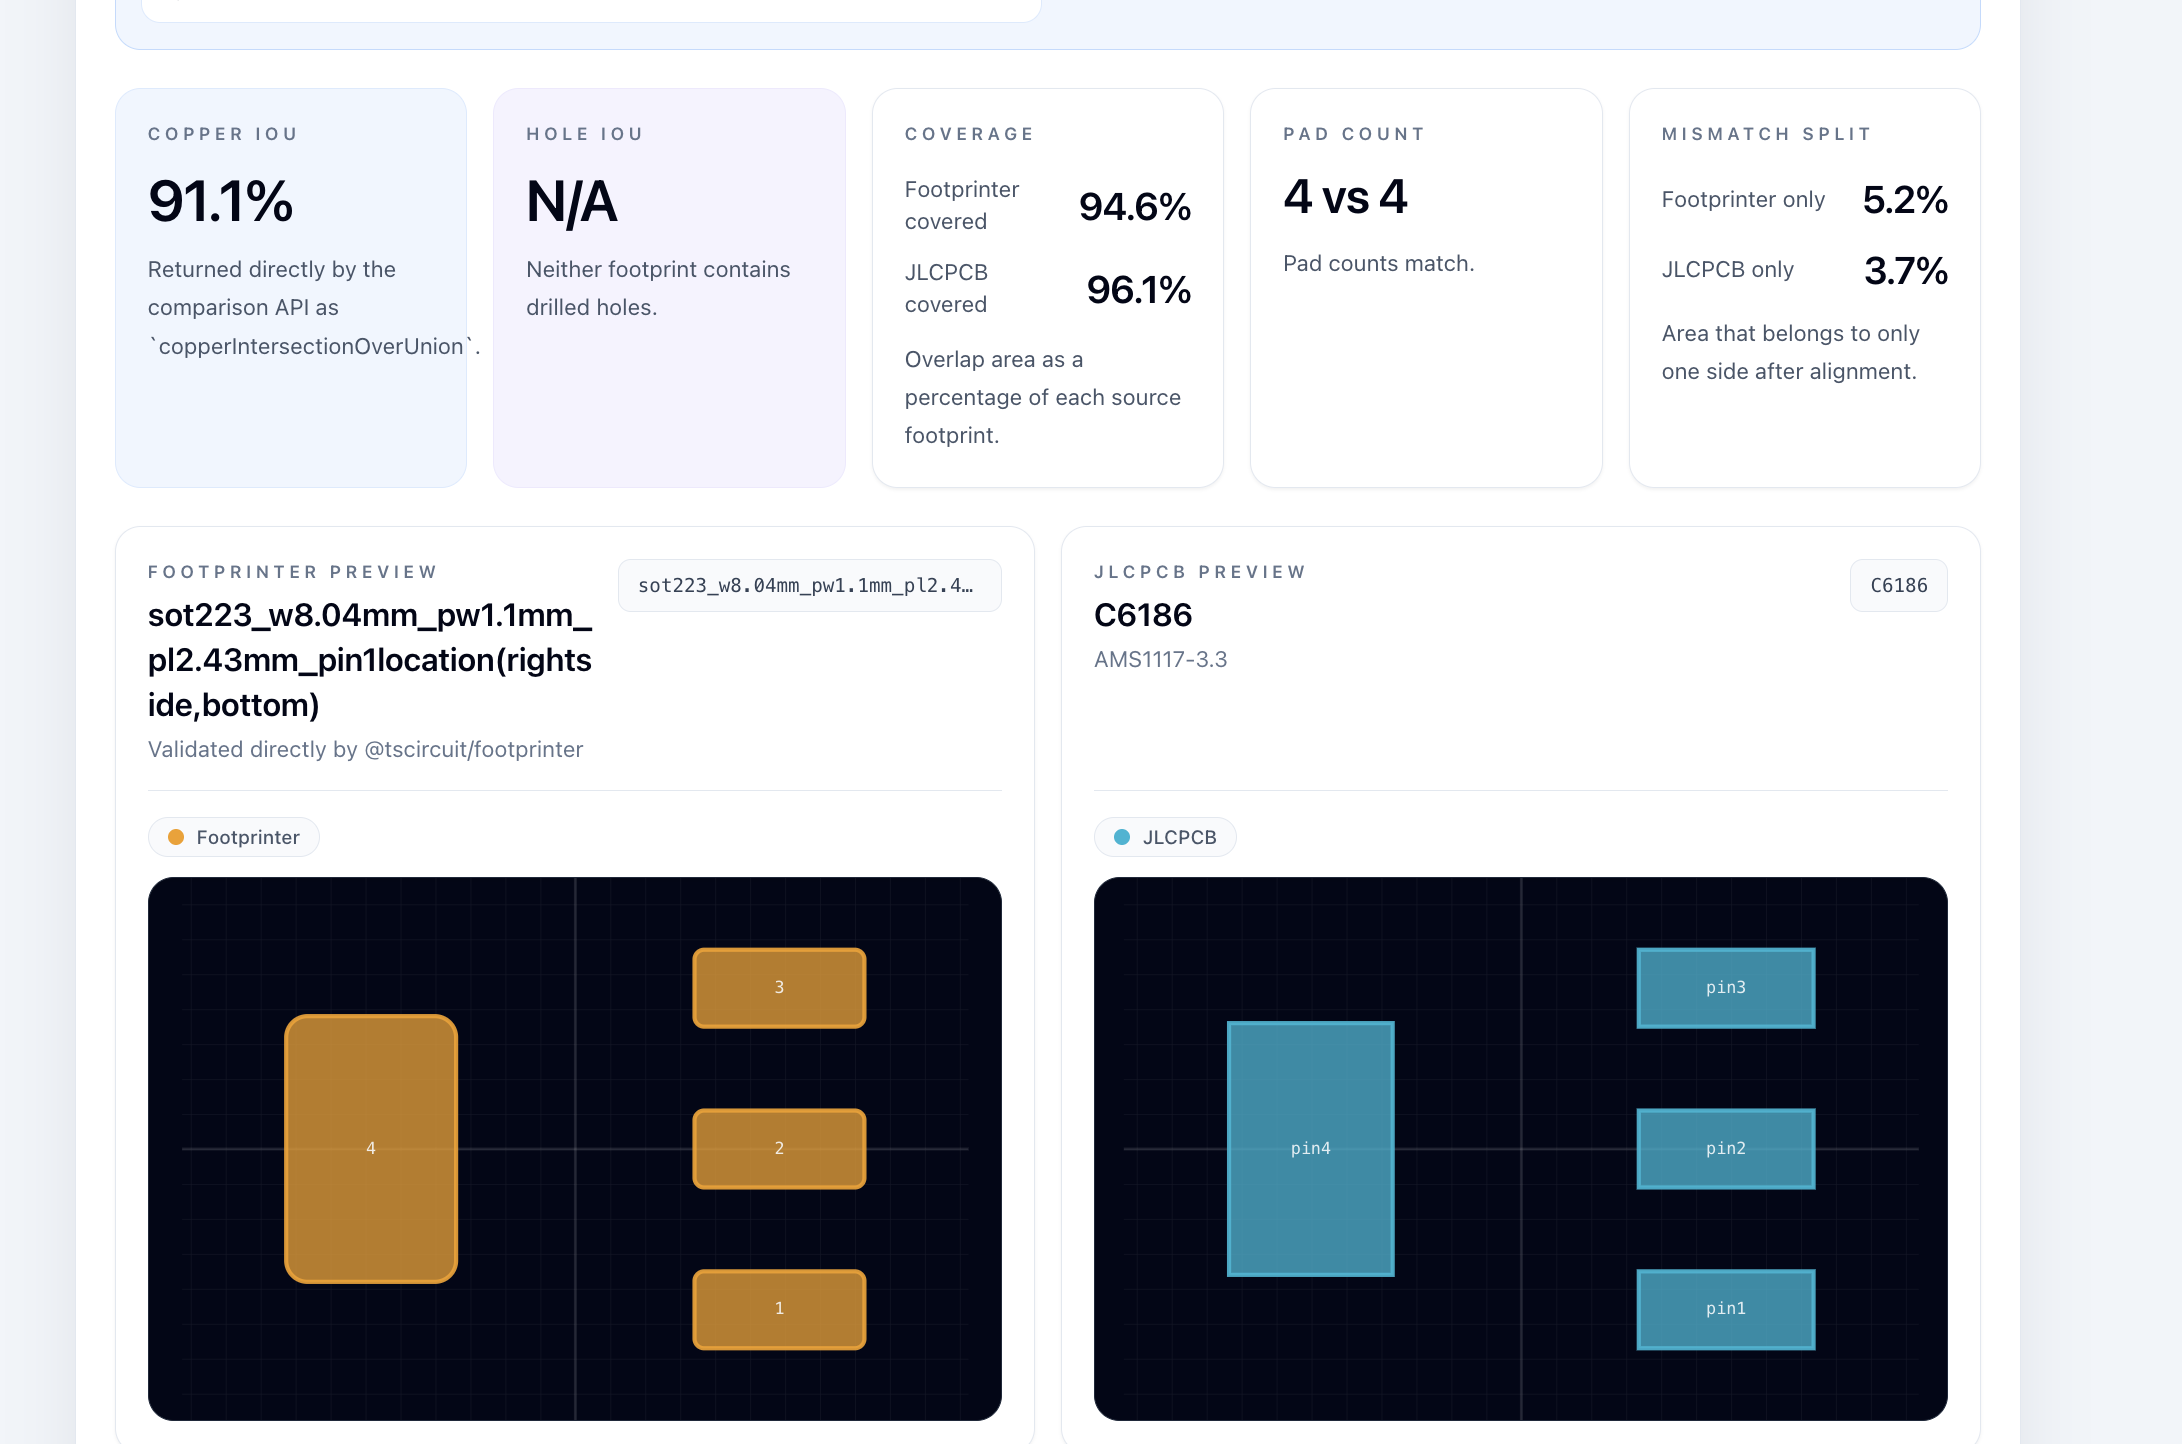Click the JLCPCB legend chip
The height and width of the screenshot is (1444, 2182).
tap(1165, 837)
